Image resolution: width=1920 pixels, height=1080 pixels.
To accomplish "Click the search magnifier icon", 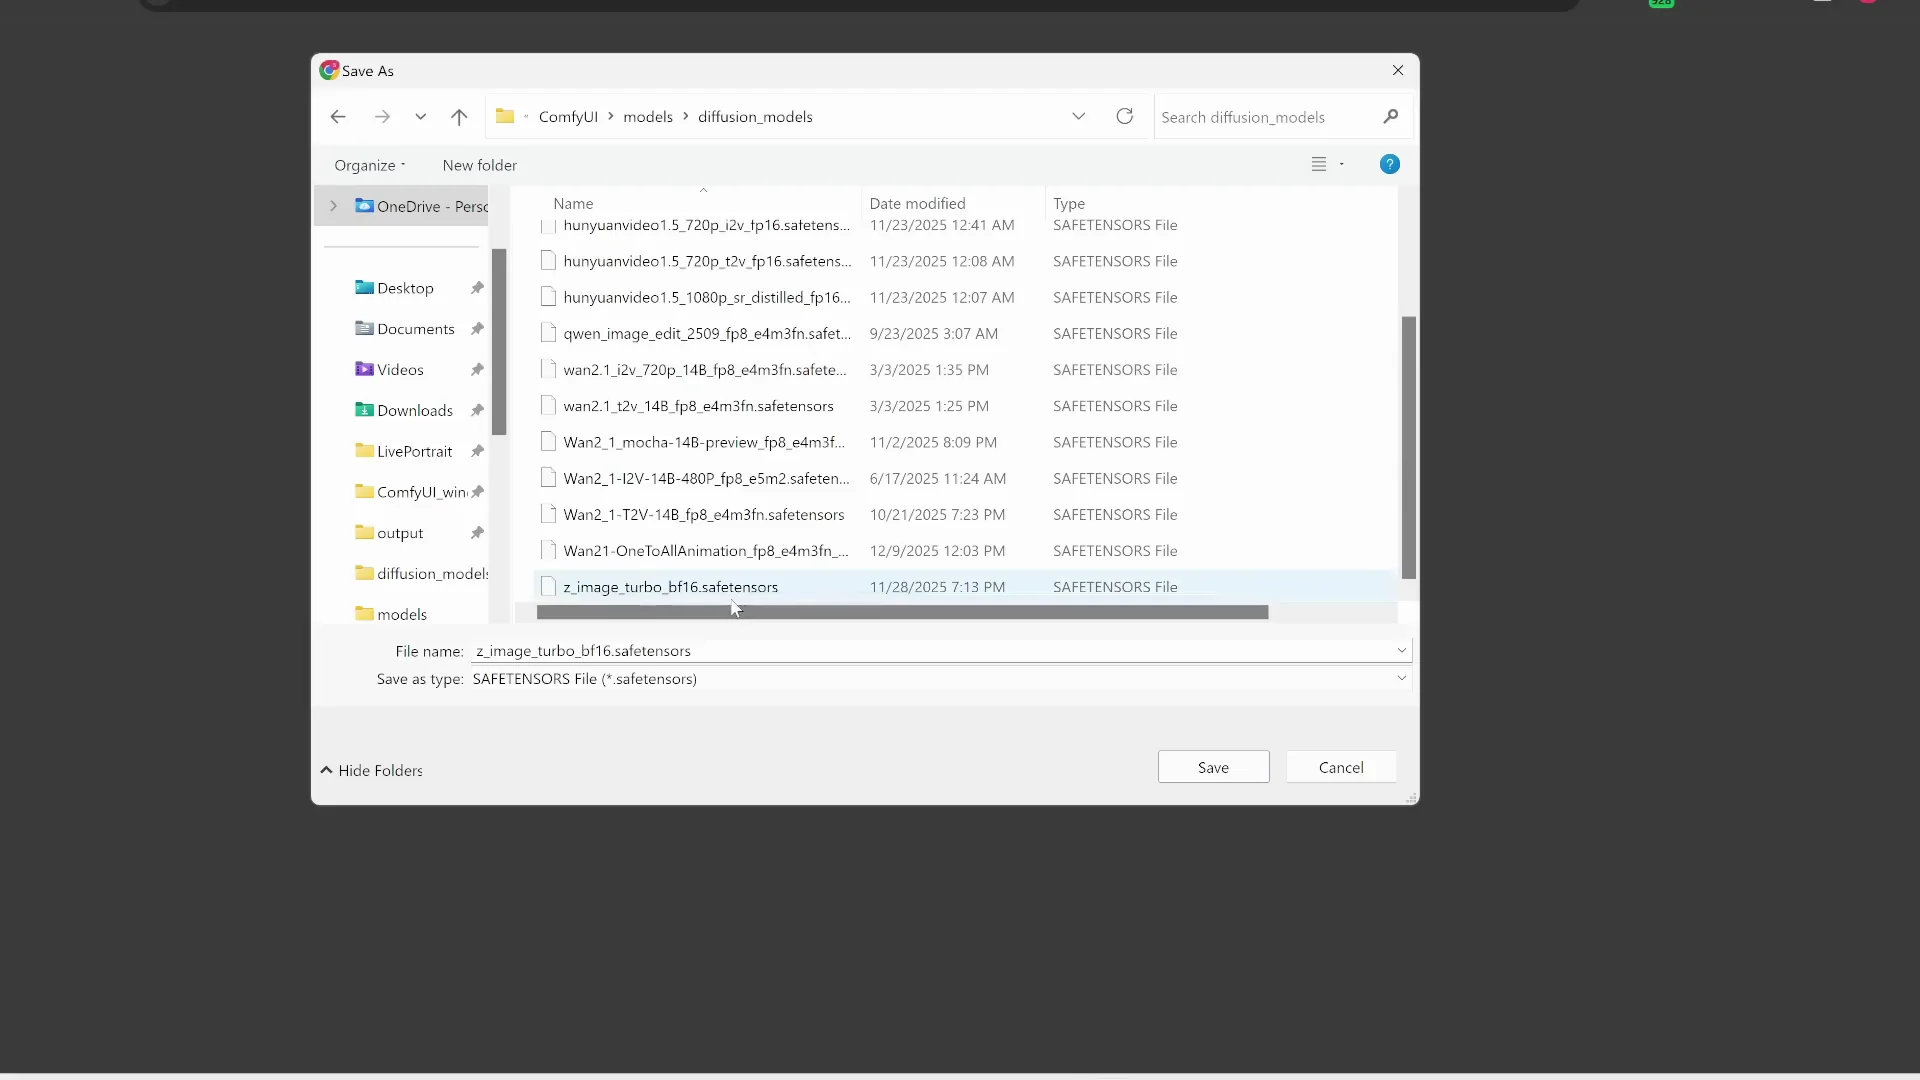I will 1390,116.
